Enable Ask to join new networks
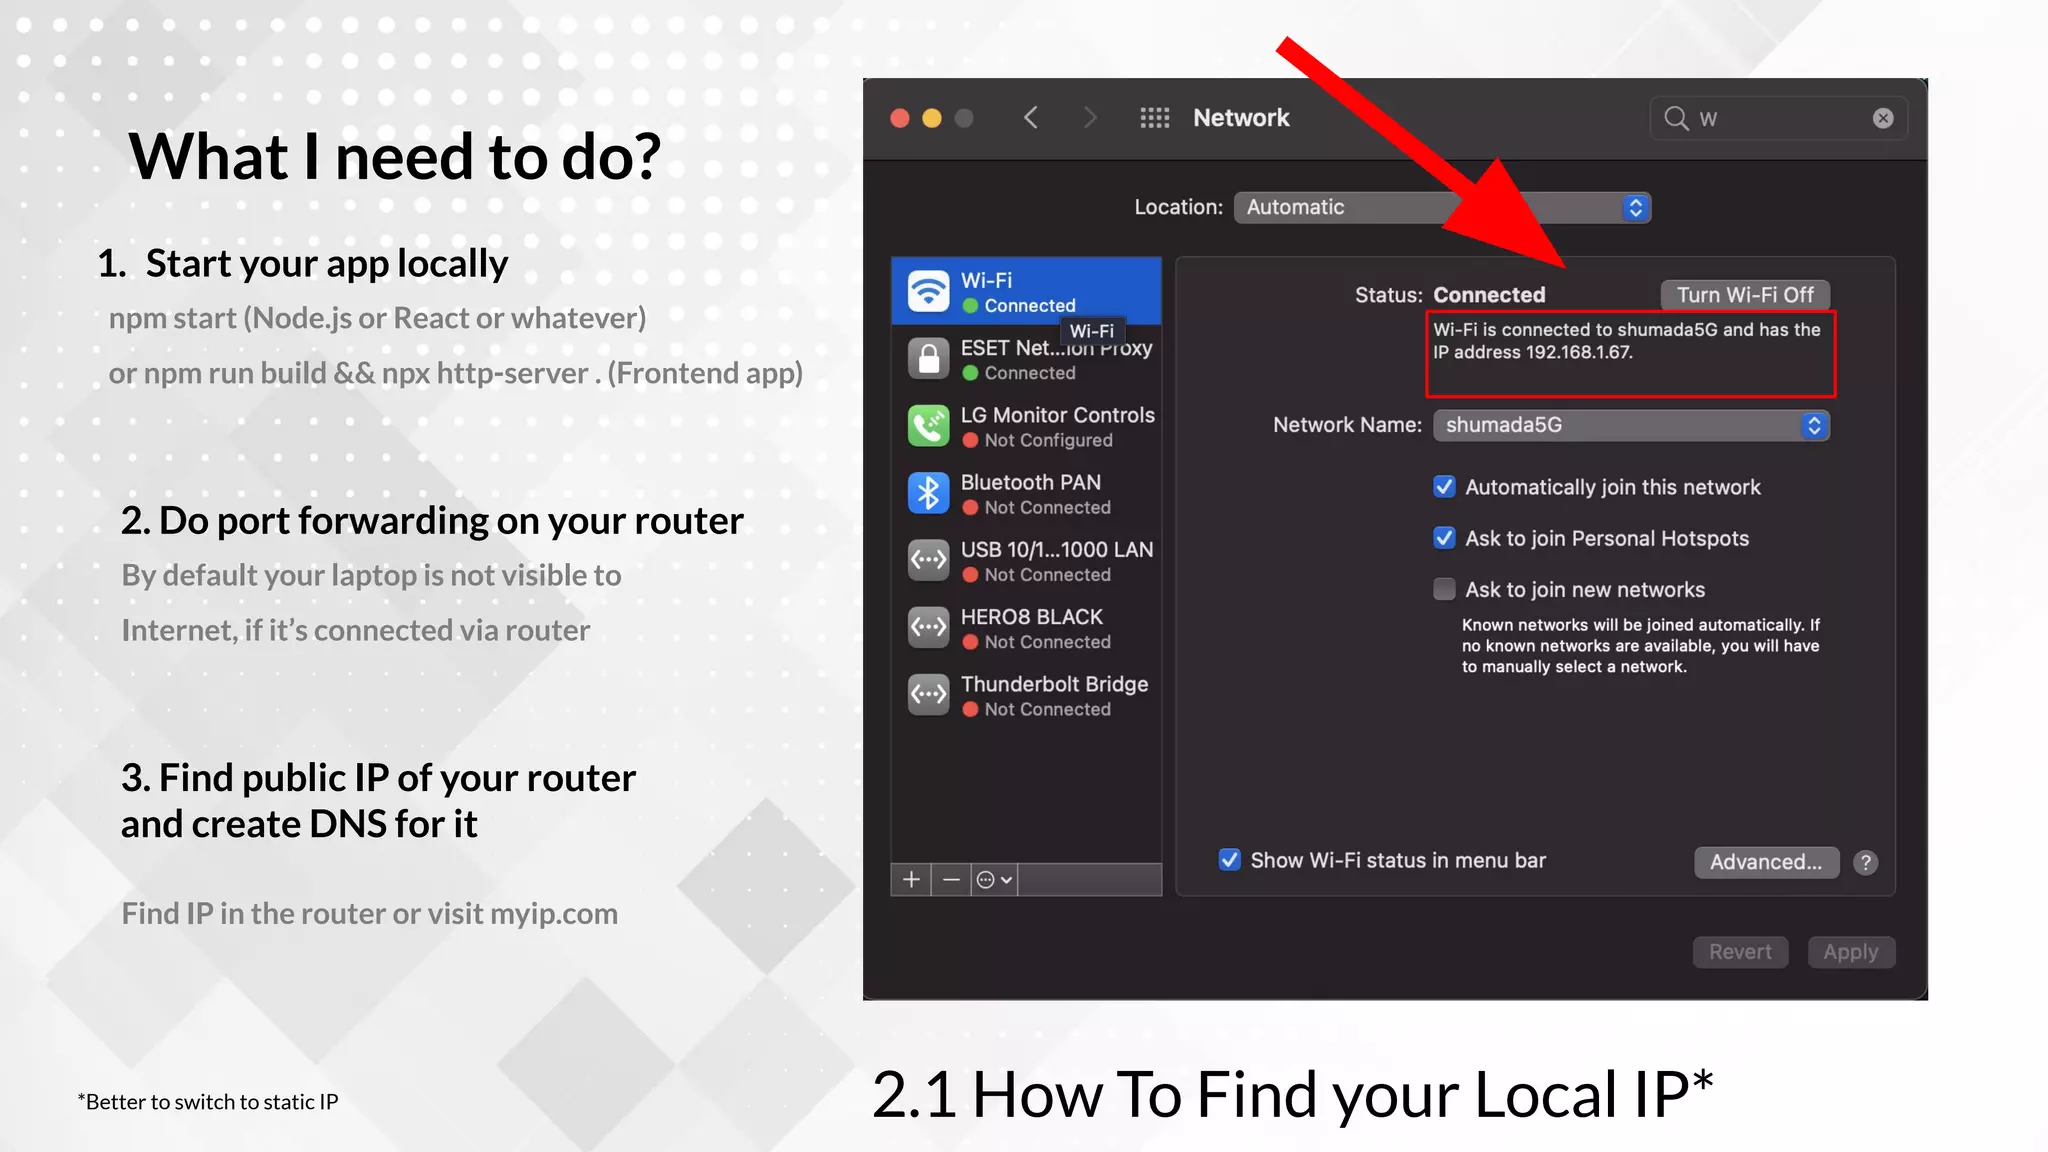Viewport: 2048px width, 1152px height. [1444, 589]
